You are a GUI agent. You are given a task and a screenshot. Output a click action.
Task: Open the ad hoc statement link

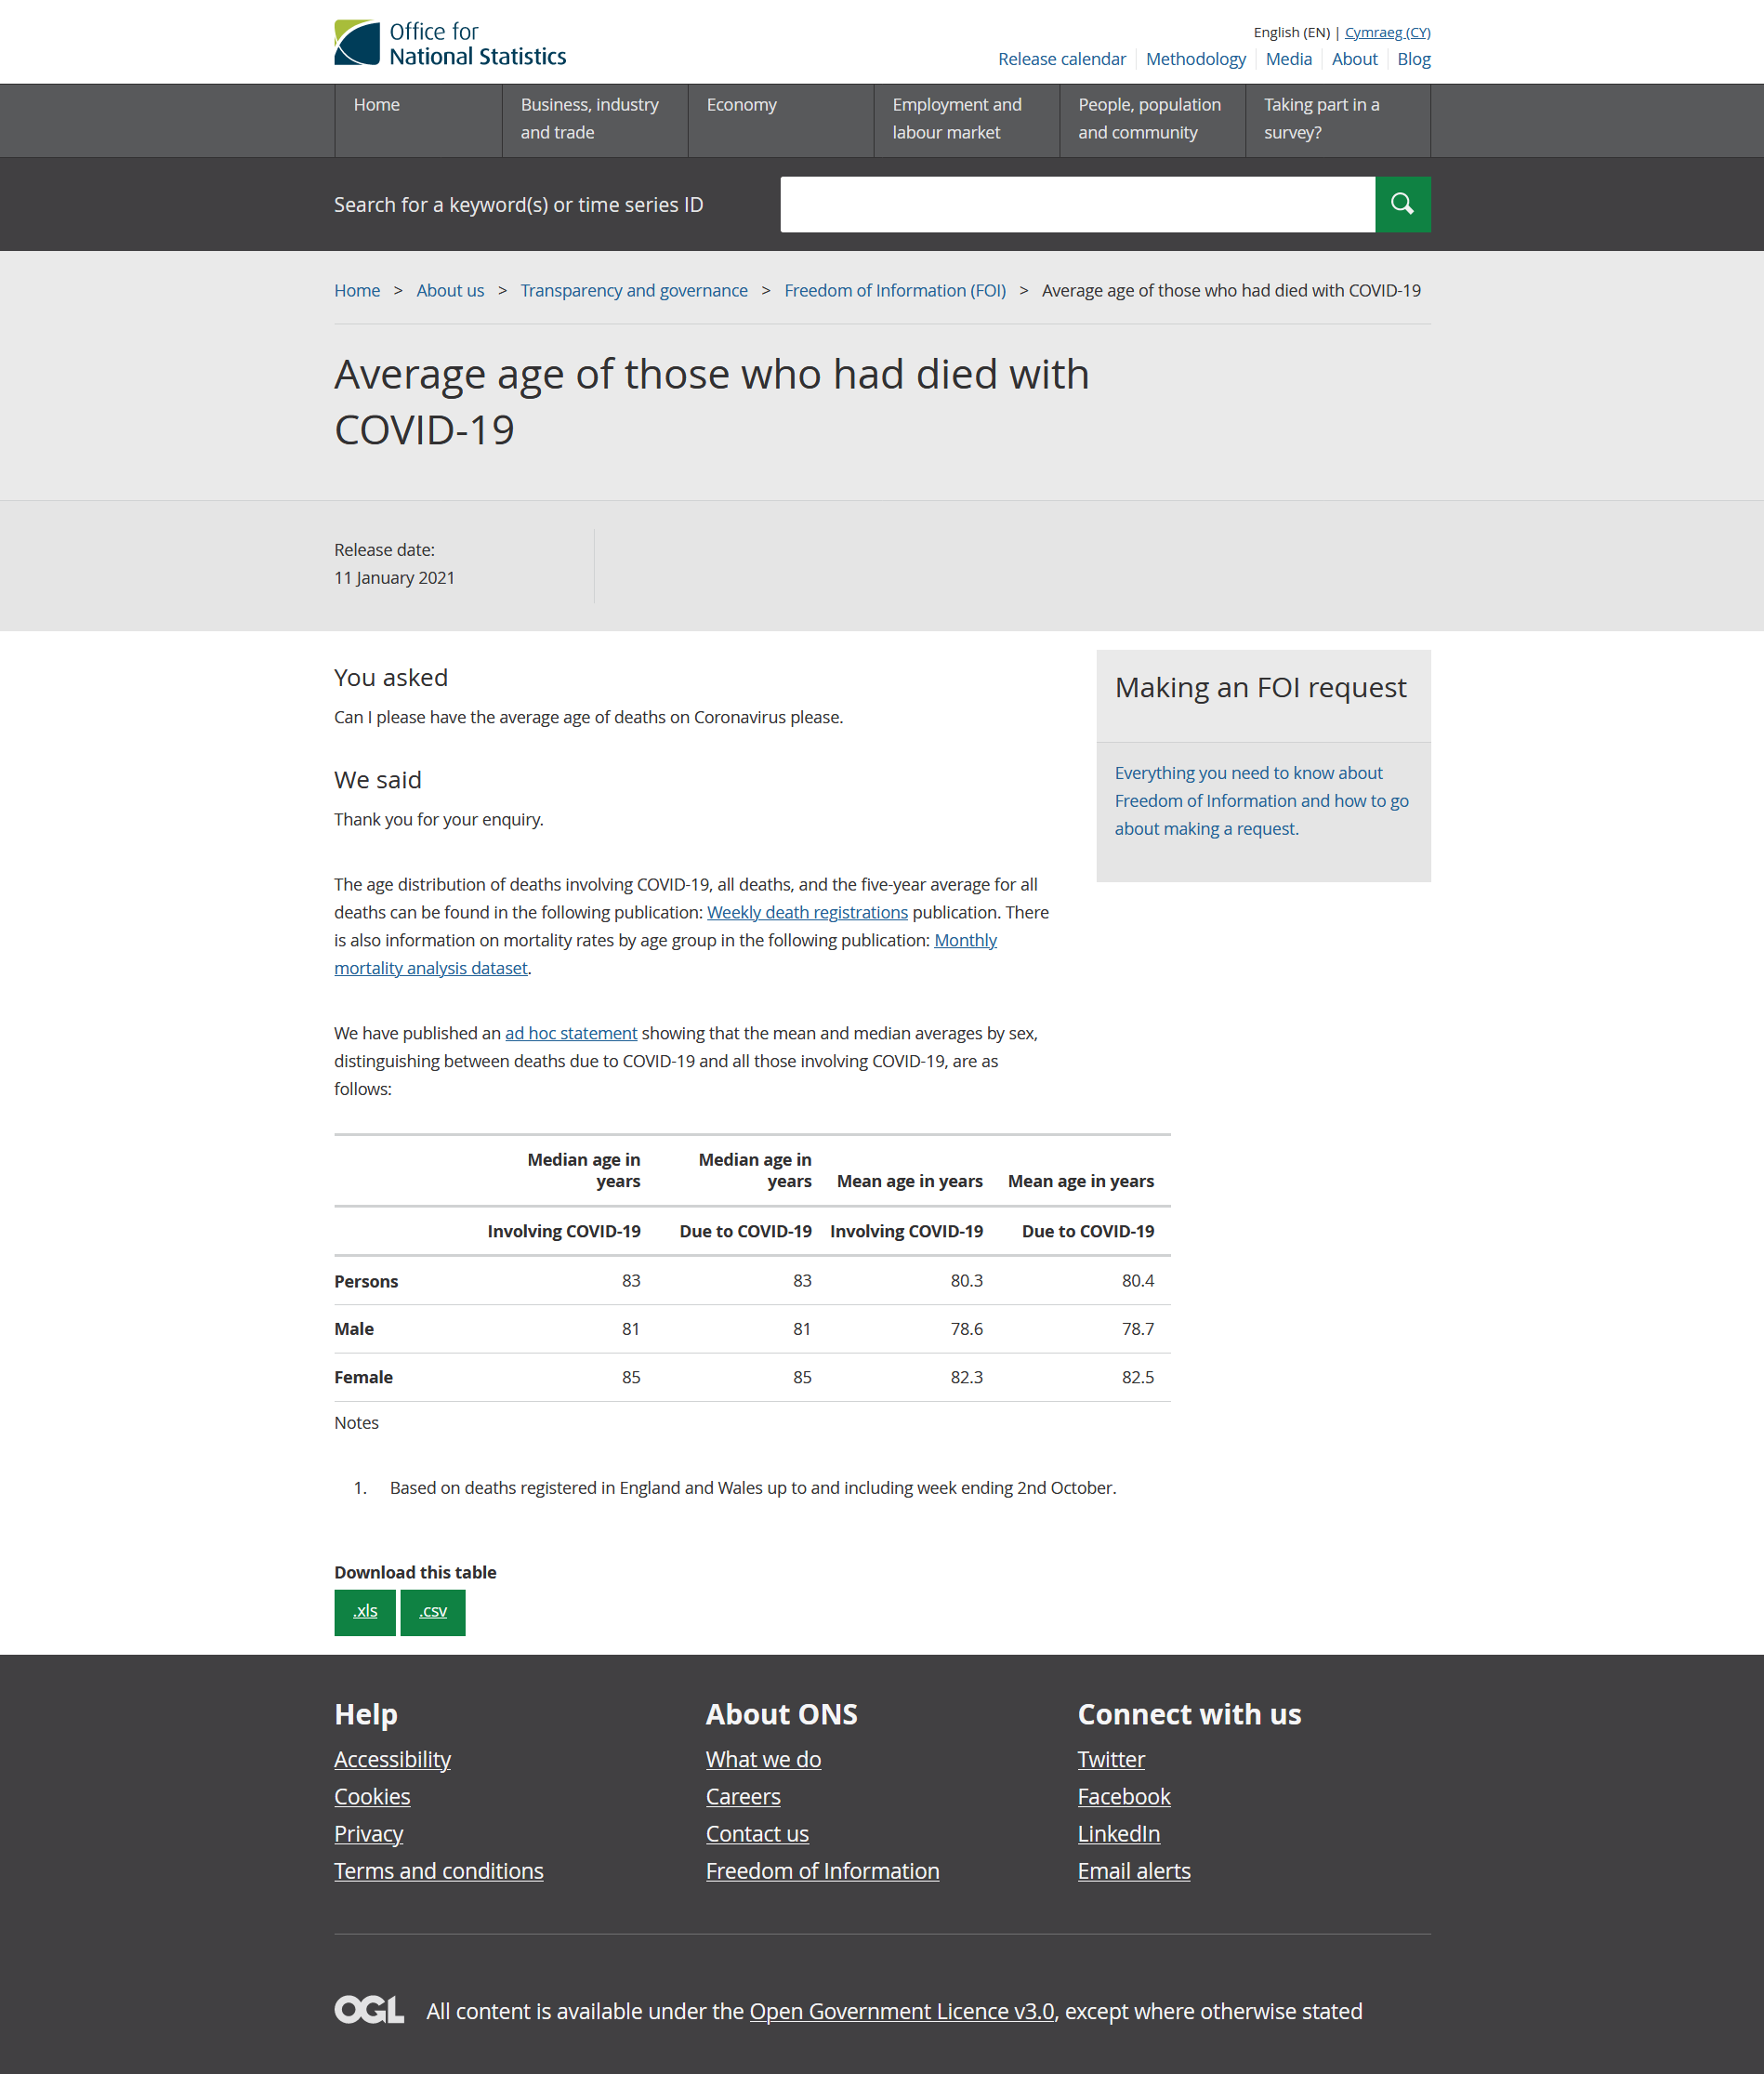[x=570, y=1033]
